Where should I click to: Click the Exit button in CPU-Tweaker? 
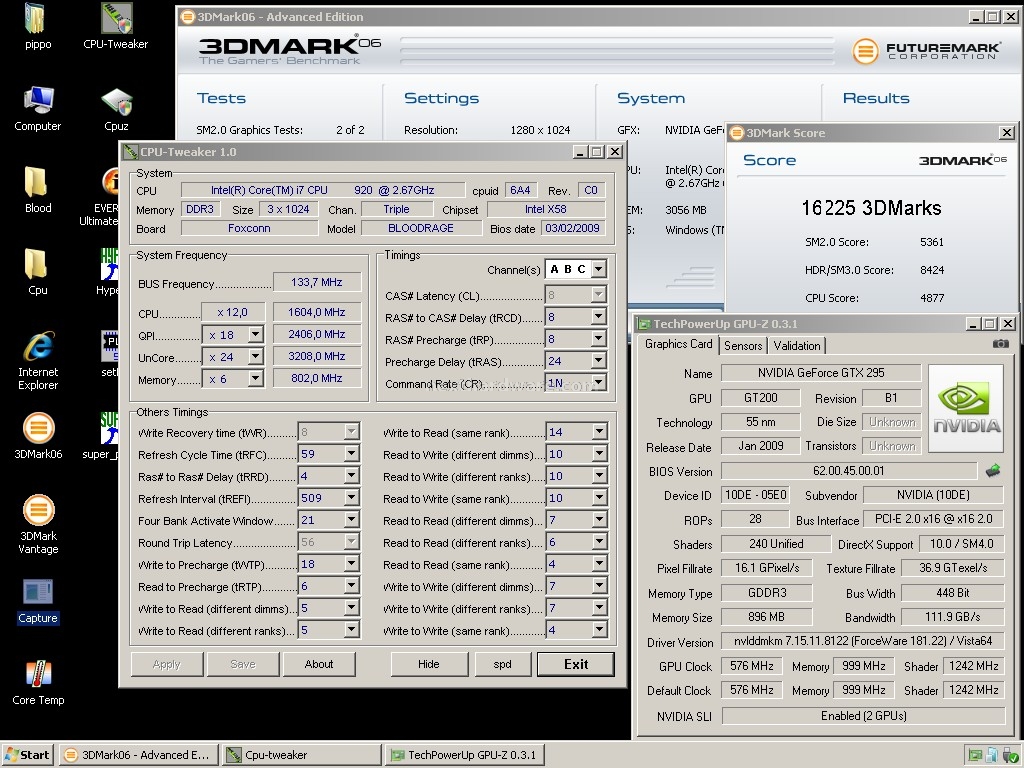tap(575, 664)
